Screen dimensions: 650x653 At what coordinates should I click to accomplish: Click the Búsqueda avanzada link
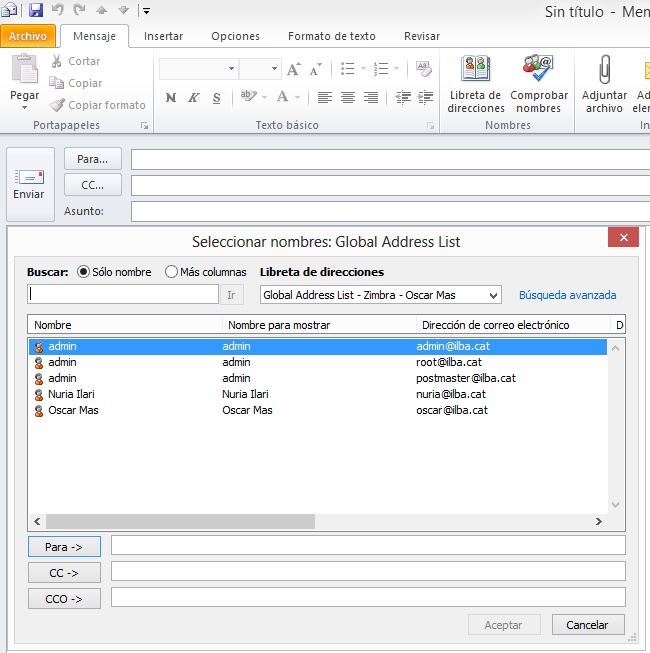568,295
